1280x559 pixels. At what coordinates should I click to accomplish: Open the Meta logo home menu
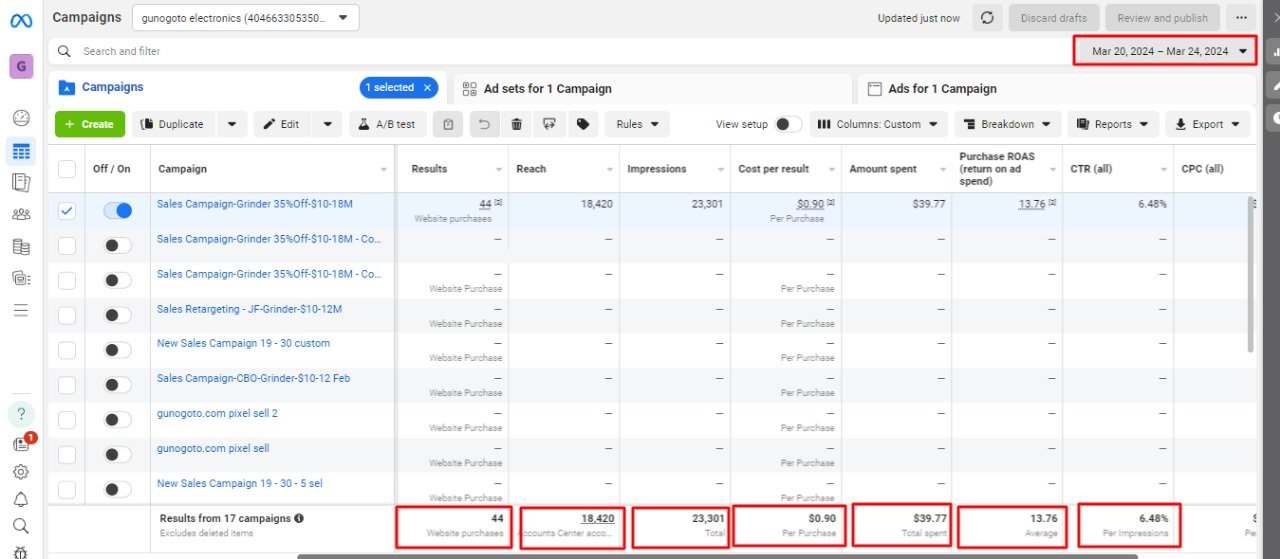(21, 20)
